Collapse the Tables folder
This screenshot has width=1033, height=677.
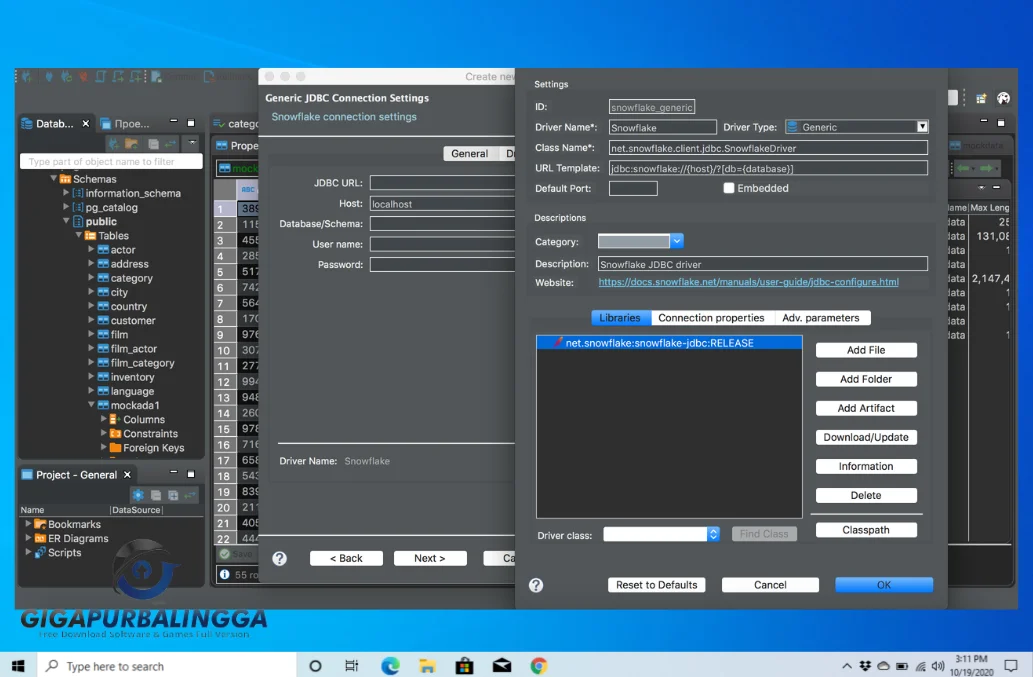coord(79,235)
